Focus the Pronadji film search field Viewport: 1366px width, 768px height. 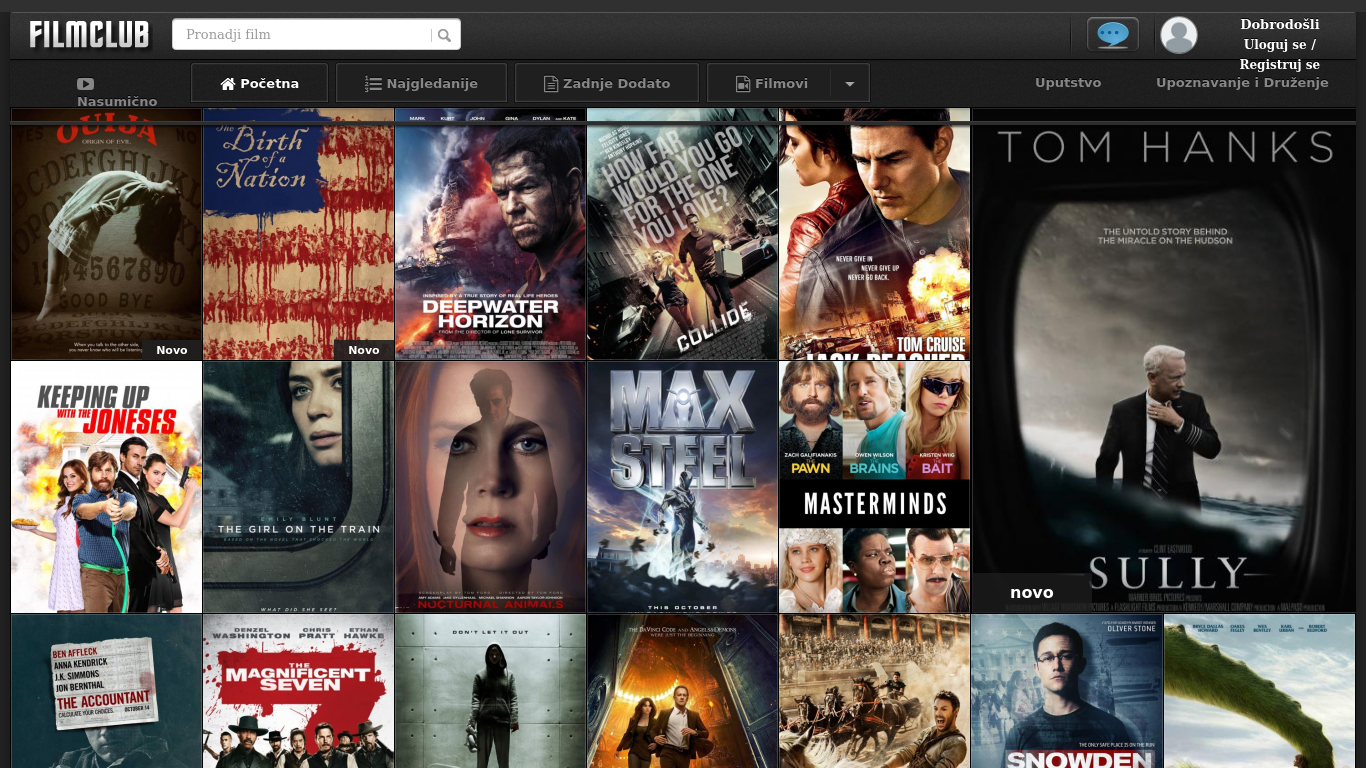tap(316, 35)
